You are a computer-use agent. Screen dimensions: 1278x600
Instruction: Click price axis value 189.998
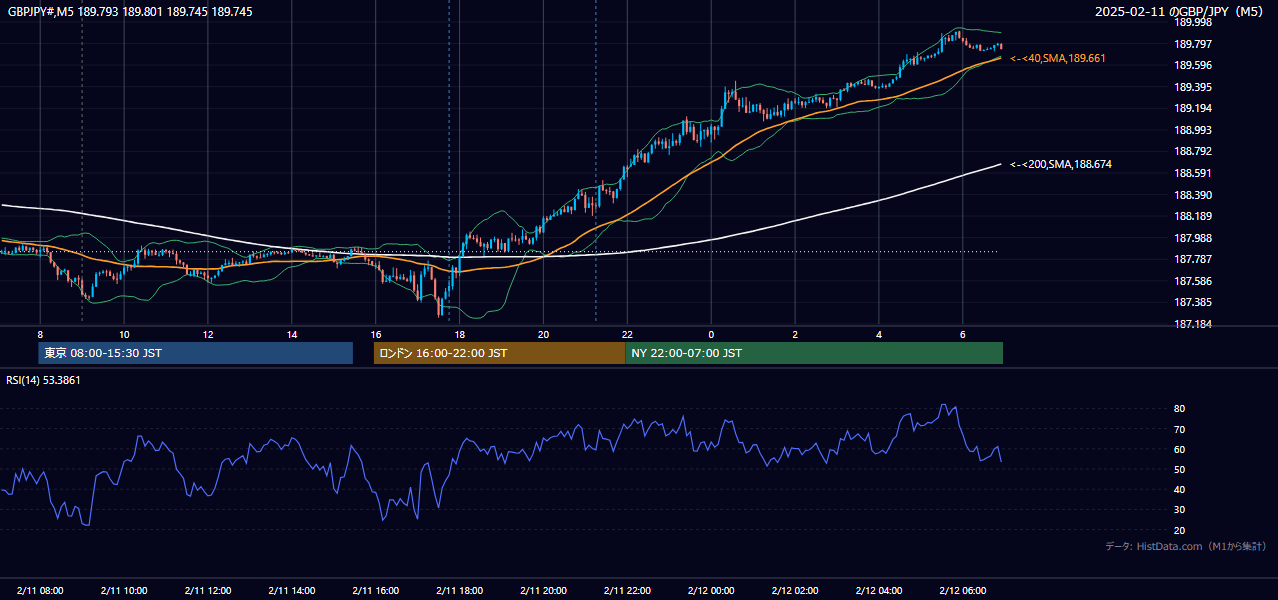pos(1193,22)
